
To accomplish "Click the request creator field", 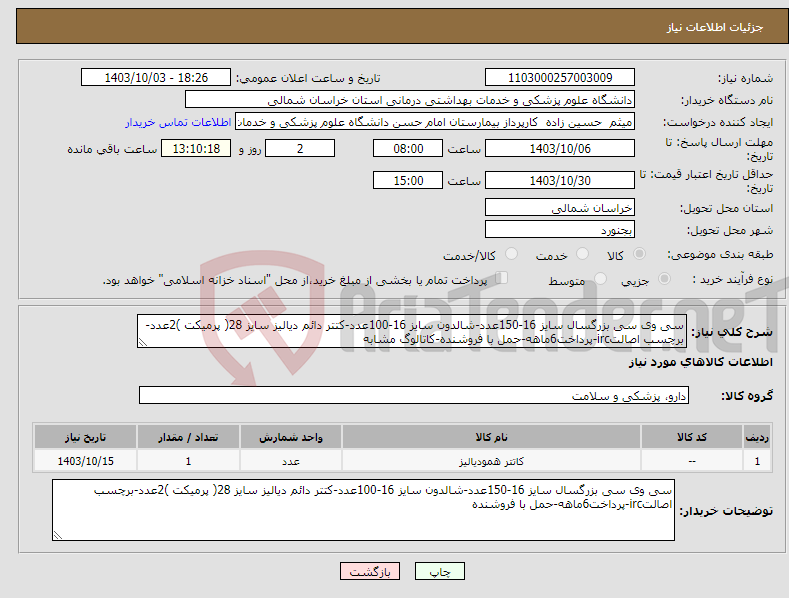I will 435,122.
